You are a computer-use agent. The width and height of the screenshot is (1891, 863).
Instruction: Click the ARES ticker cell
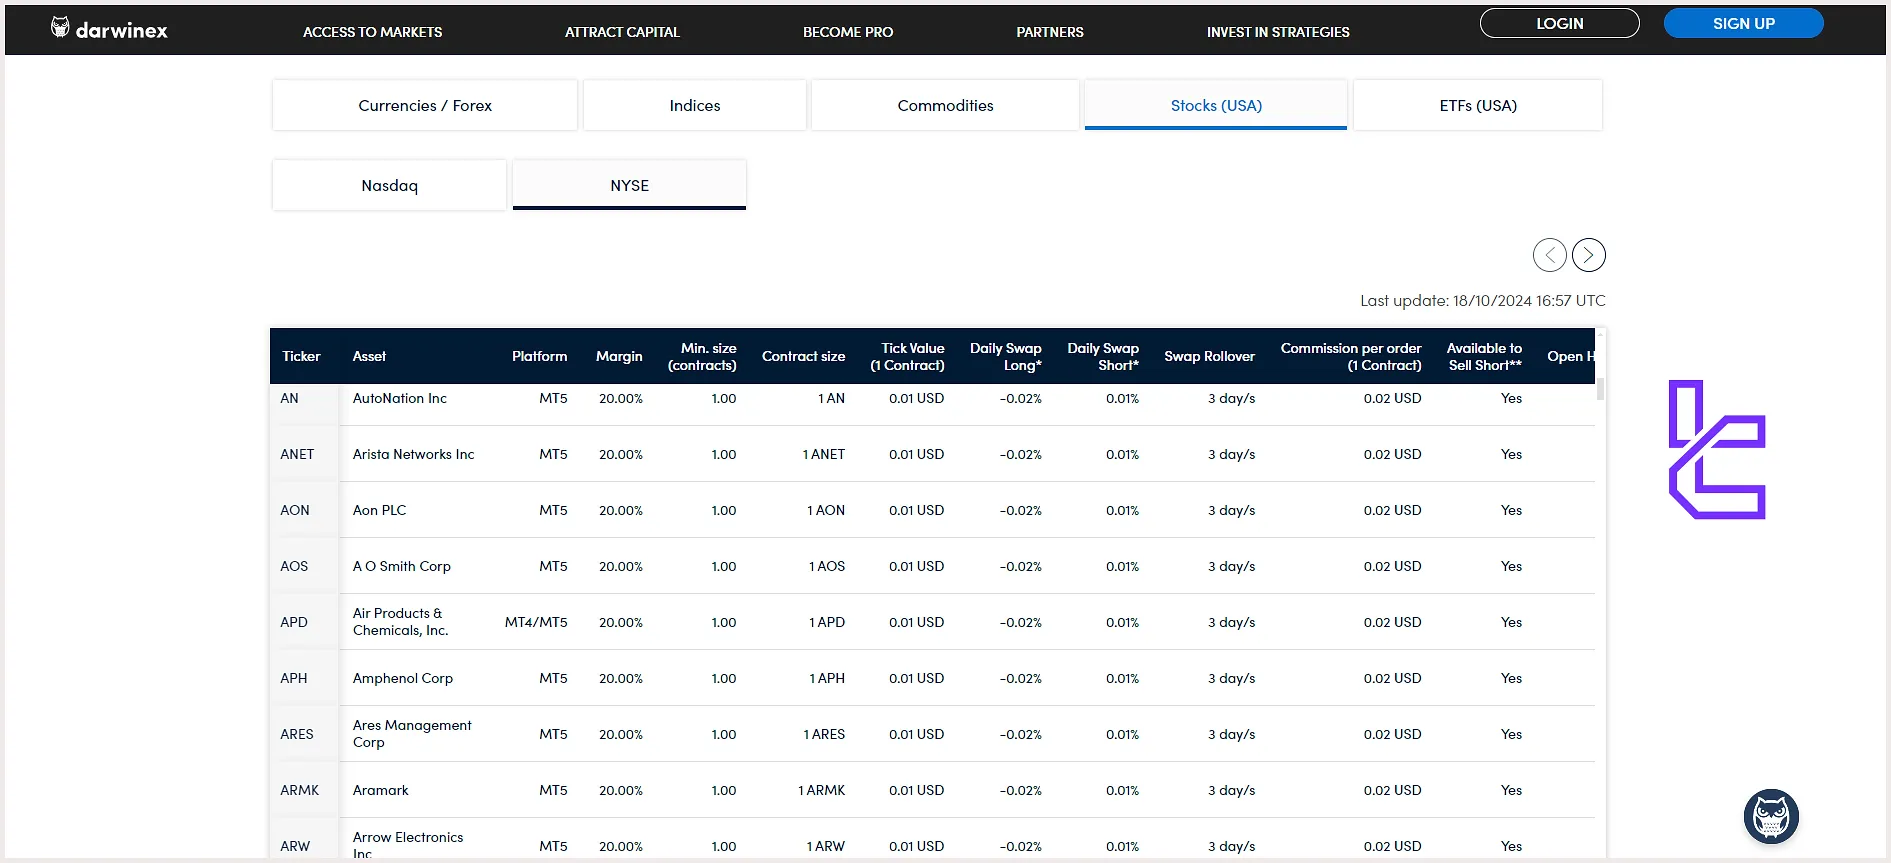(297, 734)
